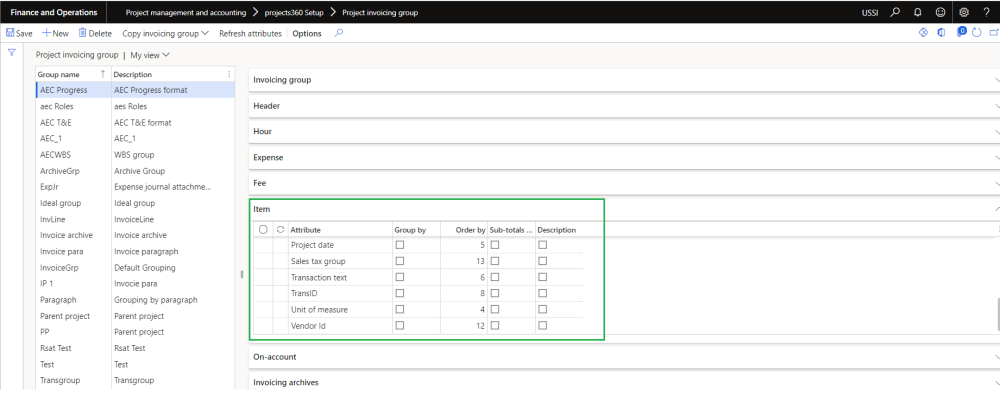
Task: Open Copy invoicing group dropdown
Action: click(x=165, y=33)
